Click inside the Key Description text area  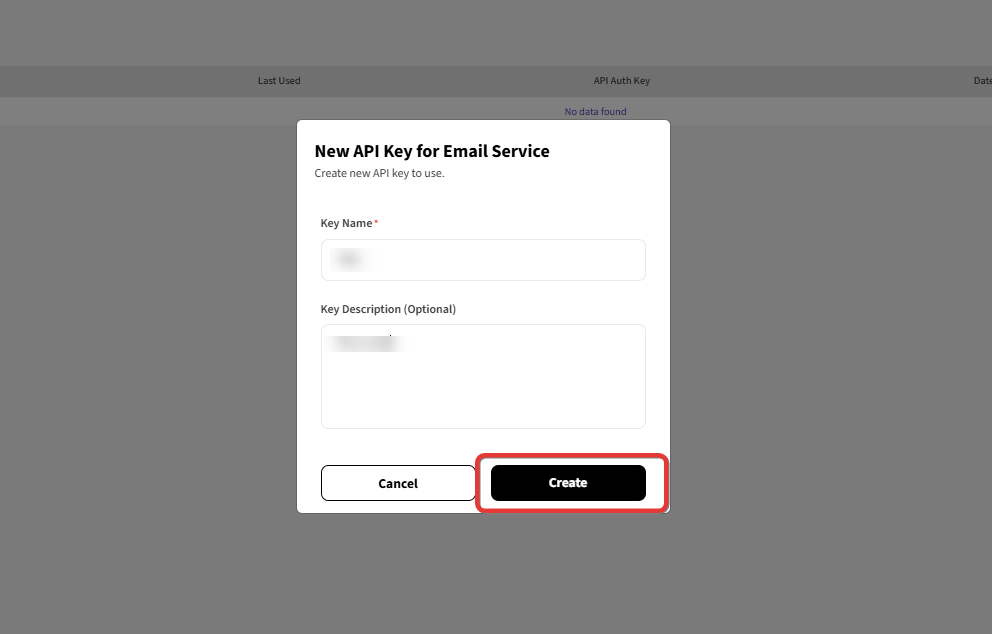coord(483,376)
